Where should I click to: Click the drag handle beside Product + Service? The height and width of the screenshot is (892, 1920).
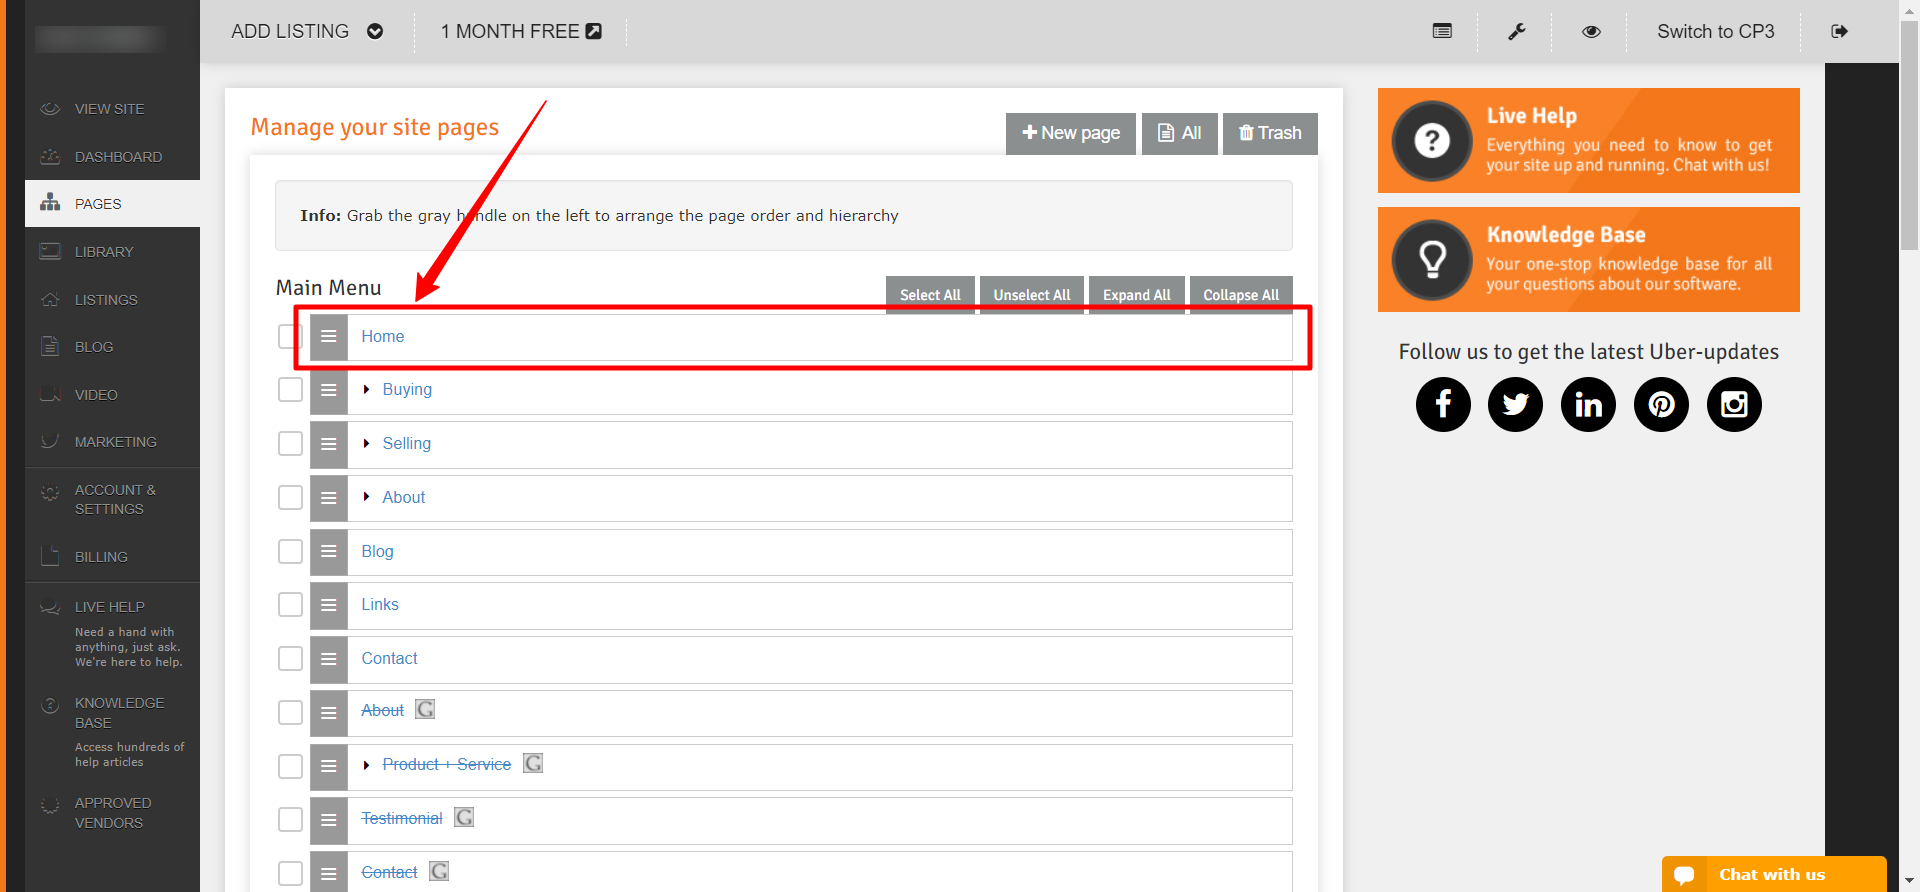(329, 767)
